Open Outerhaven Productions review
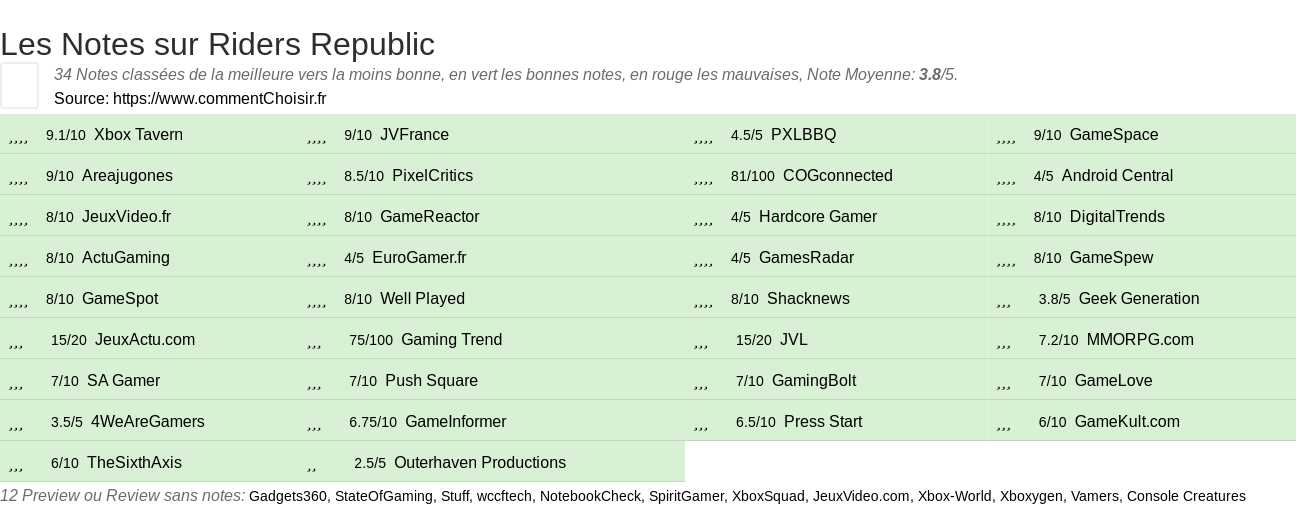1296x507 pixels. point(479,463)
